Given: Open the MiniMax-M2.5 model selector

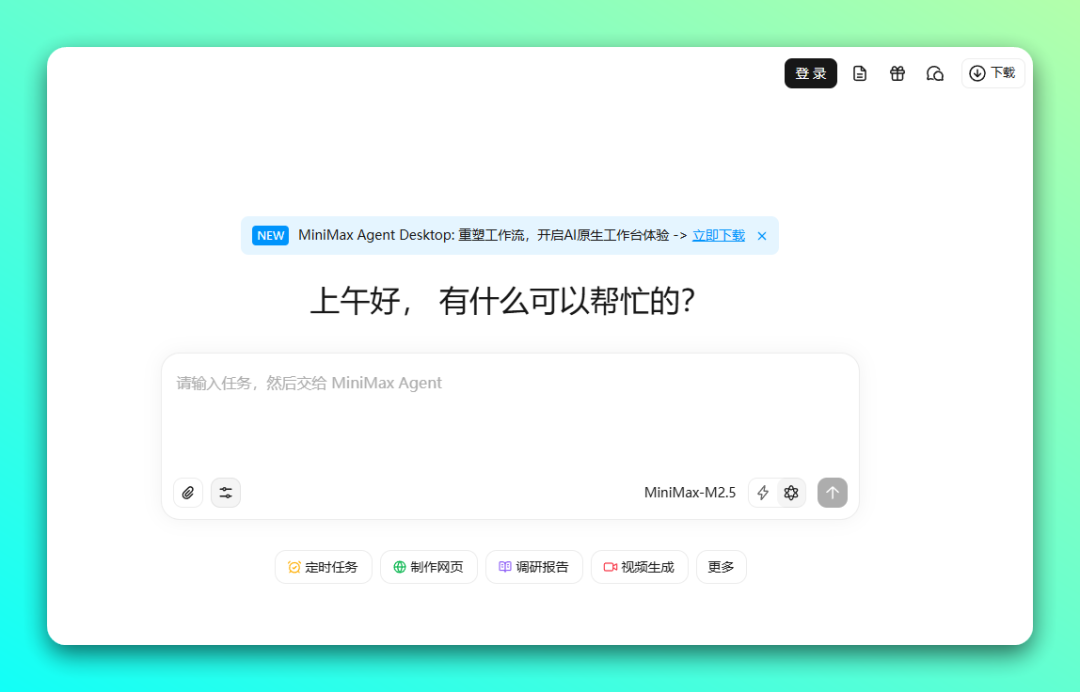Looking at the screenshot, I should tap(689, 492).
